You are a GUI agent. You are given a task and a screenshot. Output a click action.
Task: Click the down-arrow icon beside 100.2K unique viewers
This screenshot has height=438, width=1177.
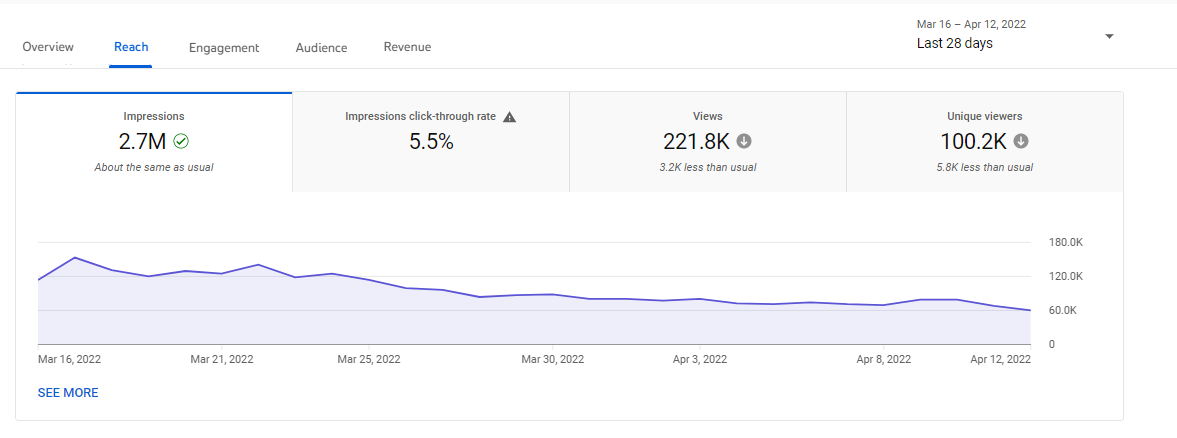[x=1021, y=142]
